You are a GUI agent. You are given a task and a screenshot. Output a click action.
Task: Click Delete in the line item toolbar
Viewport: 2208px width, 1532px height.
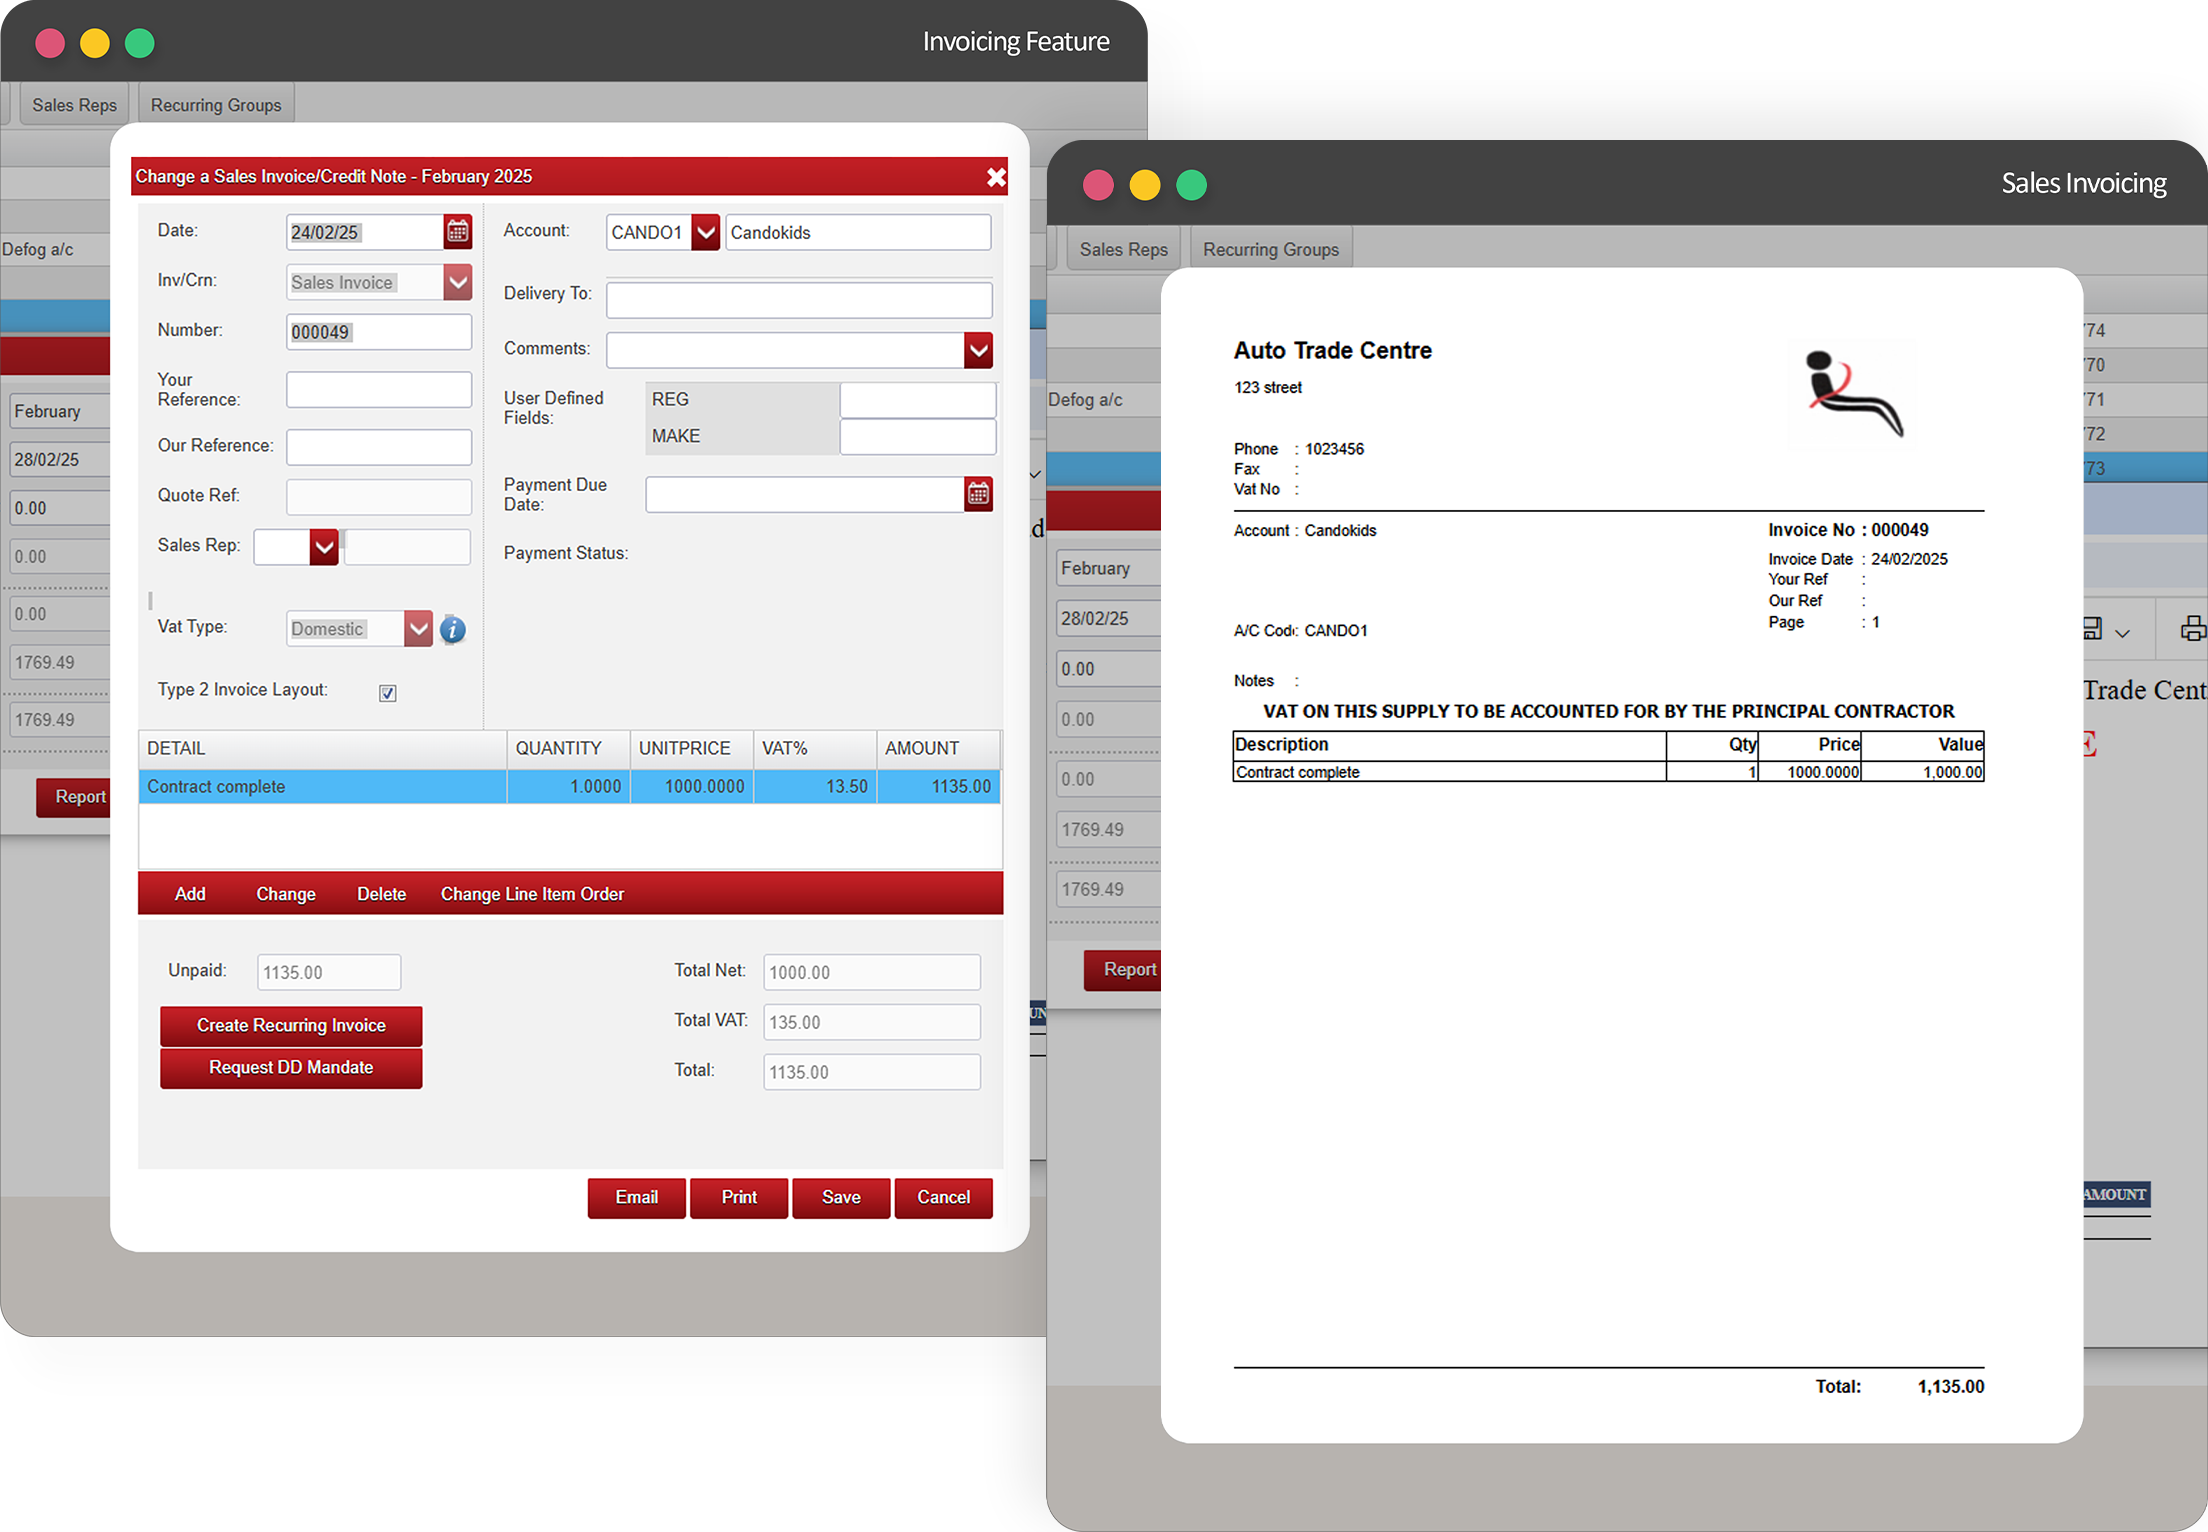[x=381, y=894]
